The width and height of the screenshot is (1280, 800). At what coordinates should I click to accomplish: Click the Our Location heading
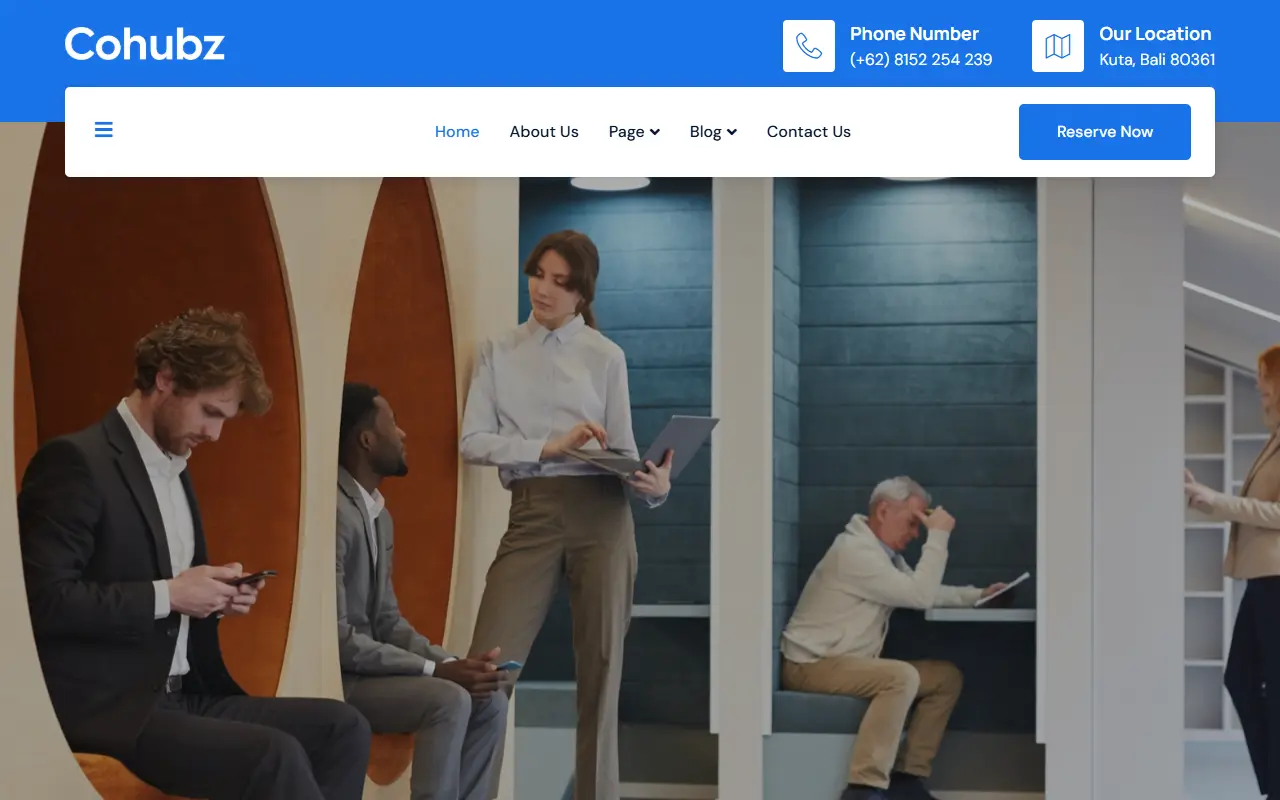[x=1155, y=34]
